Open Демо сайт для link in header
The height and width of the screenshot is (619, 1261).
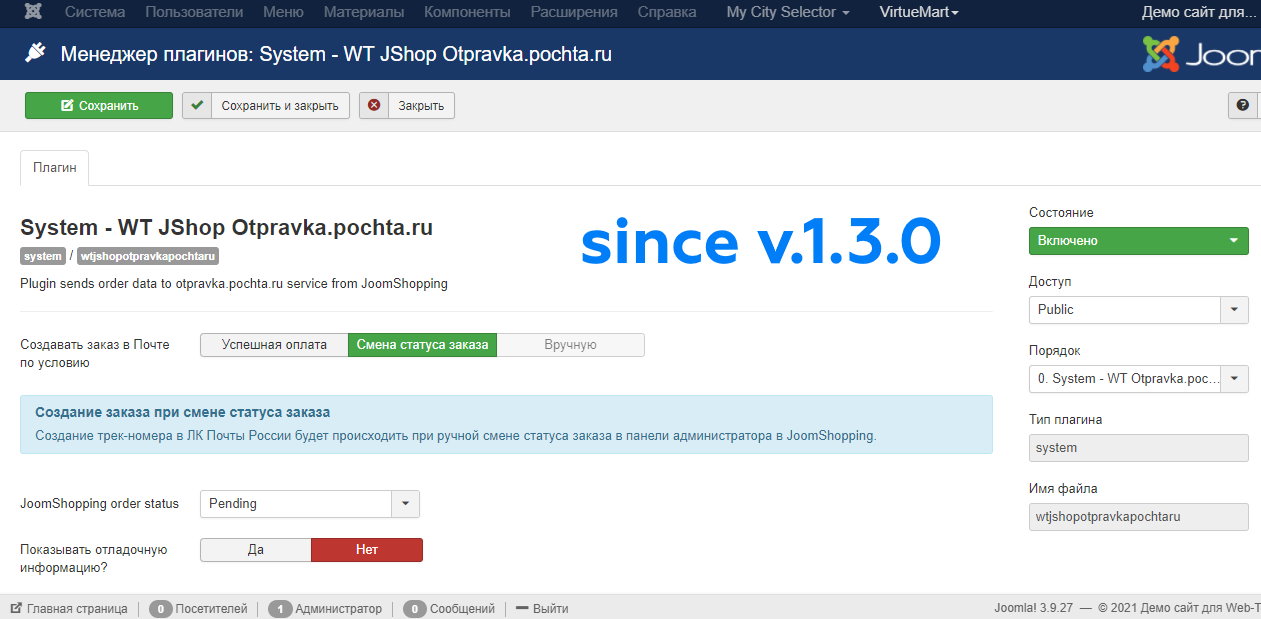click(x=1198, y=12)
